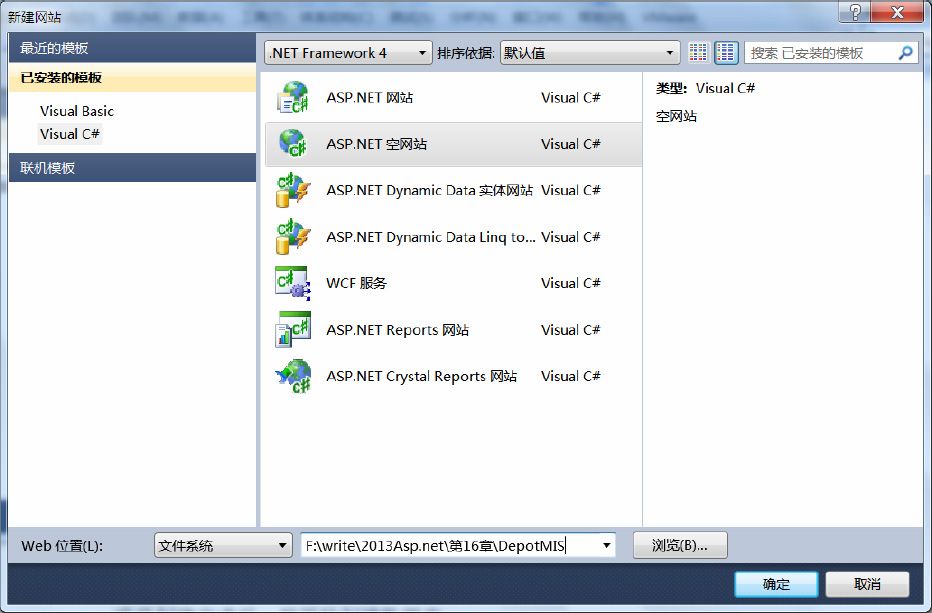This screenshot has width=932, height=613.
Task: Select Visual C# in the template tree
Action: click(70, 134)
